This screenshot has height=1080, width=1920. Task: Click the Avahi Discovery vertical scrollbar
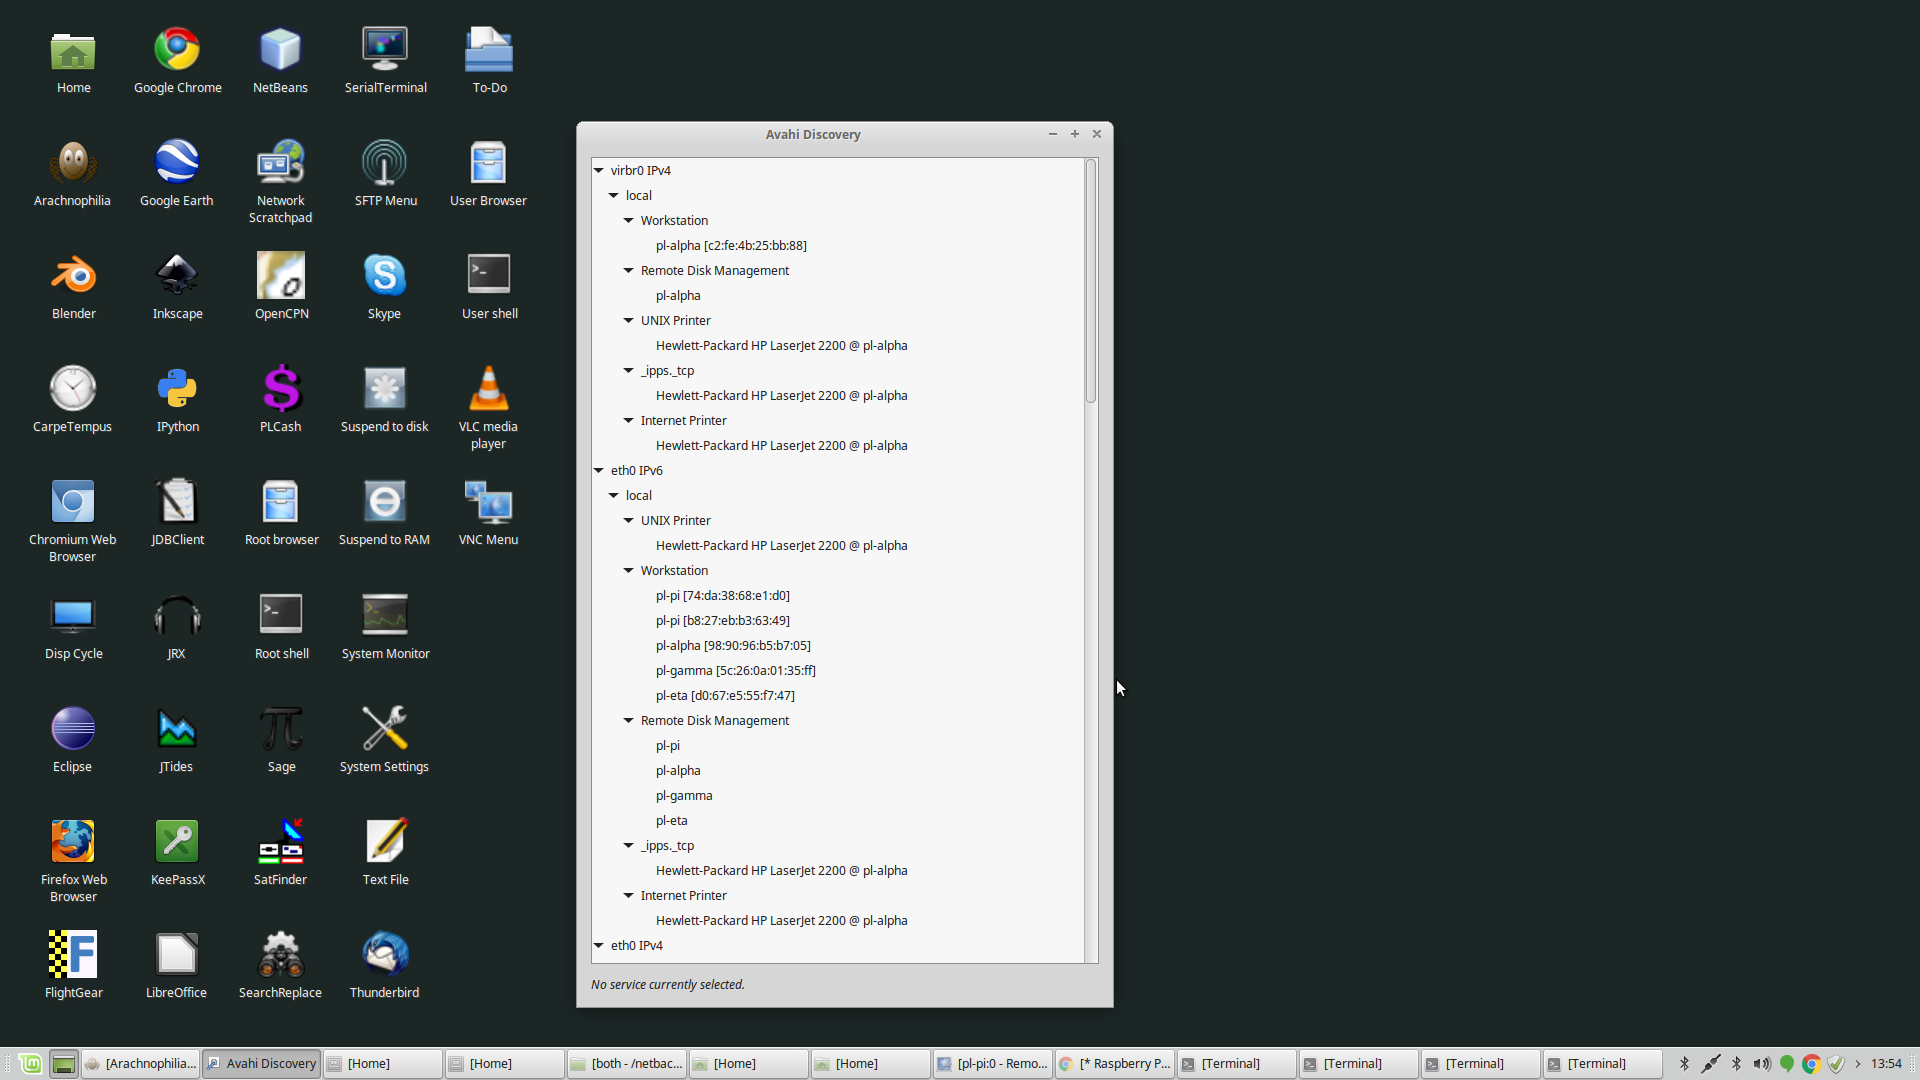click(x=1091, y=281)
